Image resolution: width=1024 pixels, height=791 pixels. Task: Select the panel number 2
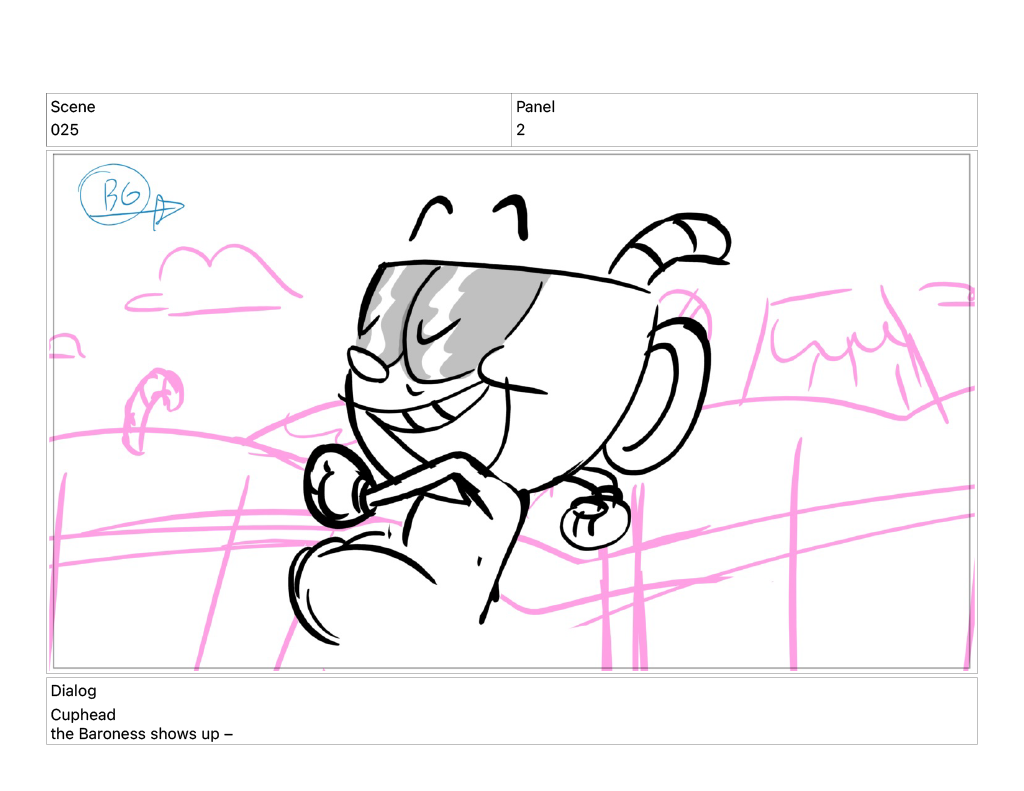[521, 130]
